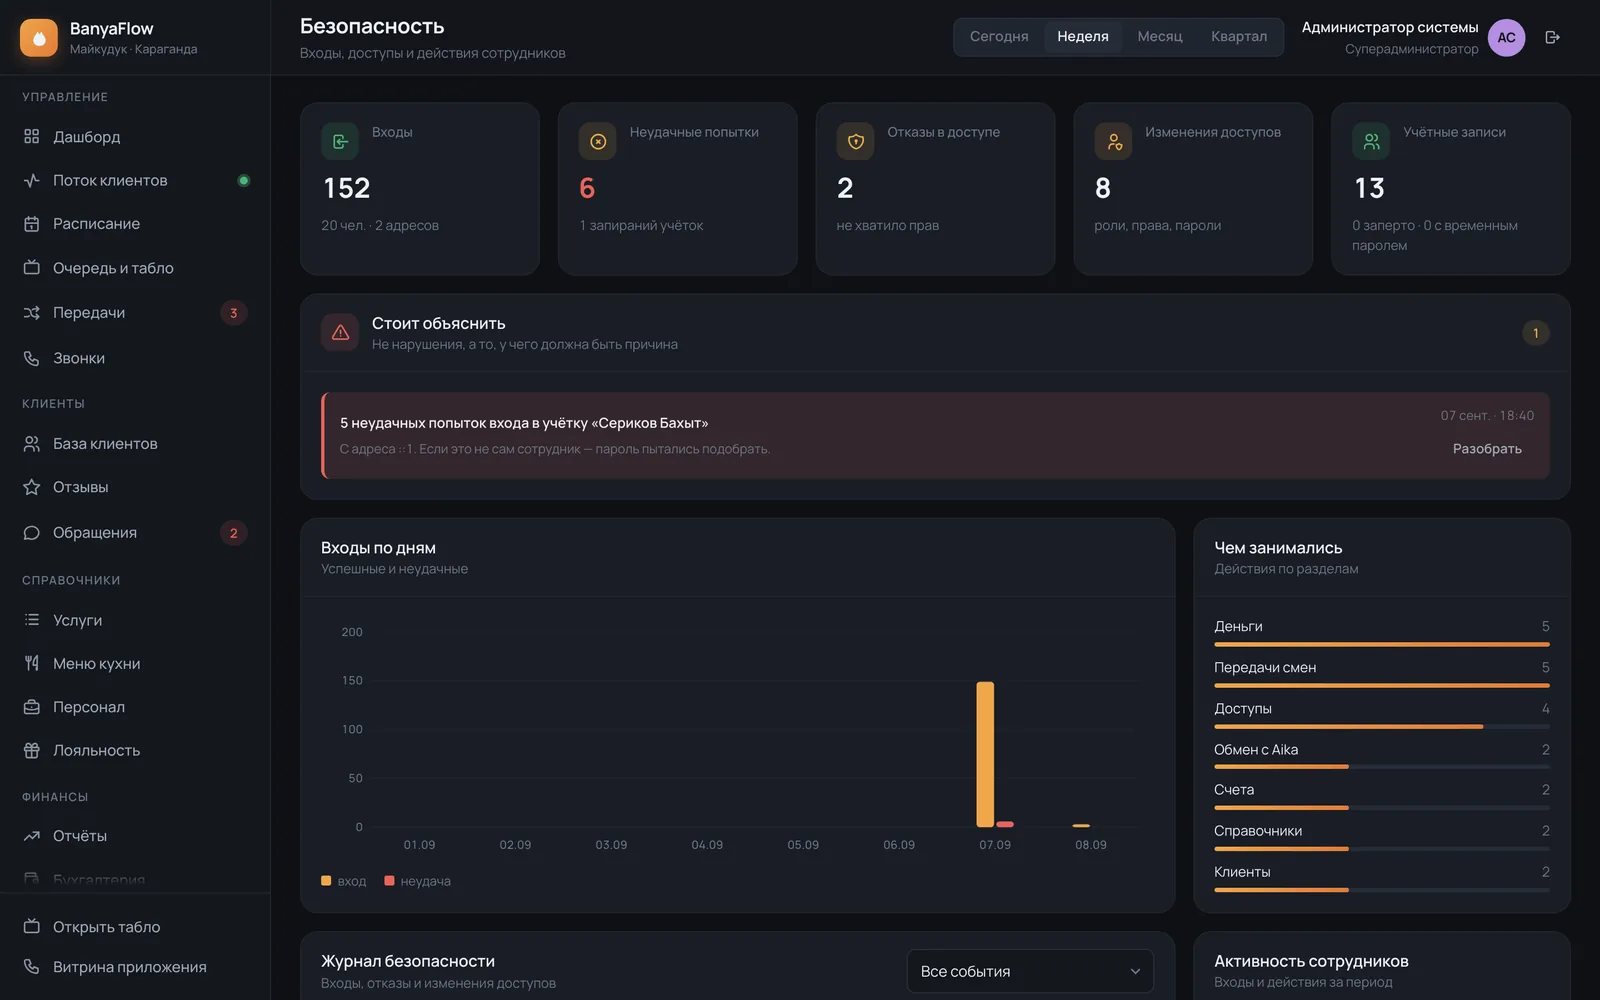Click the База клиентов people icon
The height and width of the screenshot is (1000, 1600).
(x=32, y=443)
